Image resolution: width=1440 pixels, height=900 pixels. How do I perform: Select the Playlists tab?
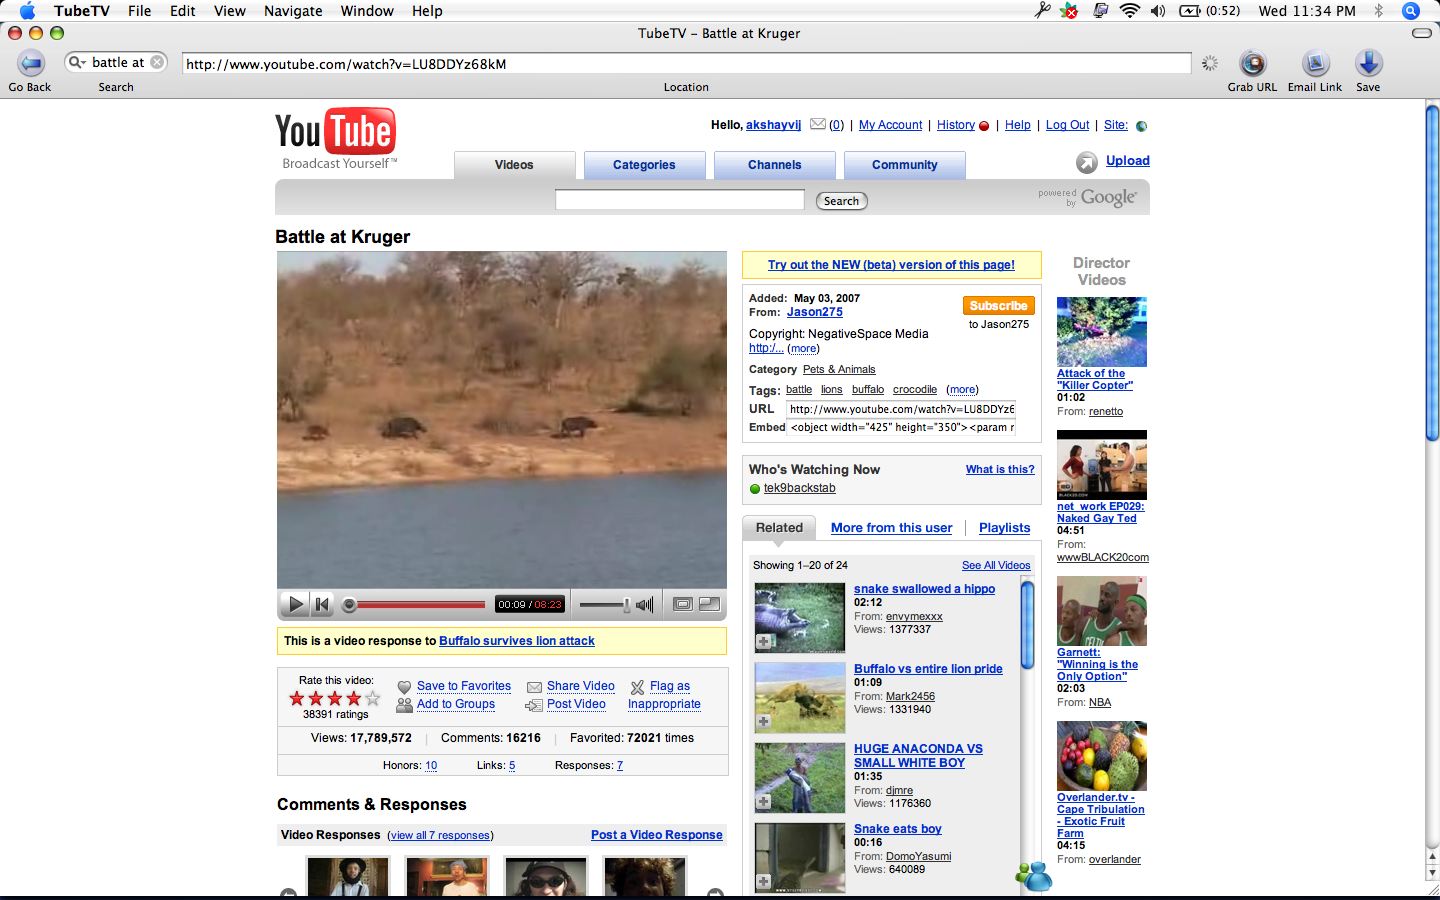[x=1004, y=528]
